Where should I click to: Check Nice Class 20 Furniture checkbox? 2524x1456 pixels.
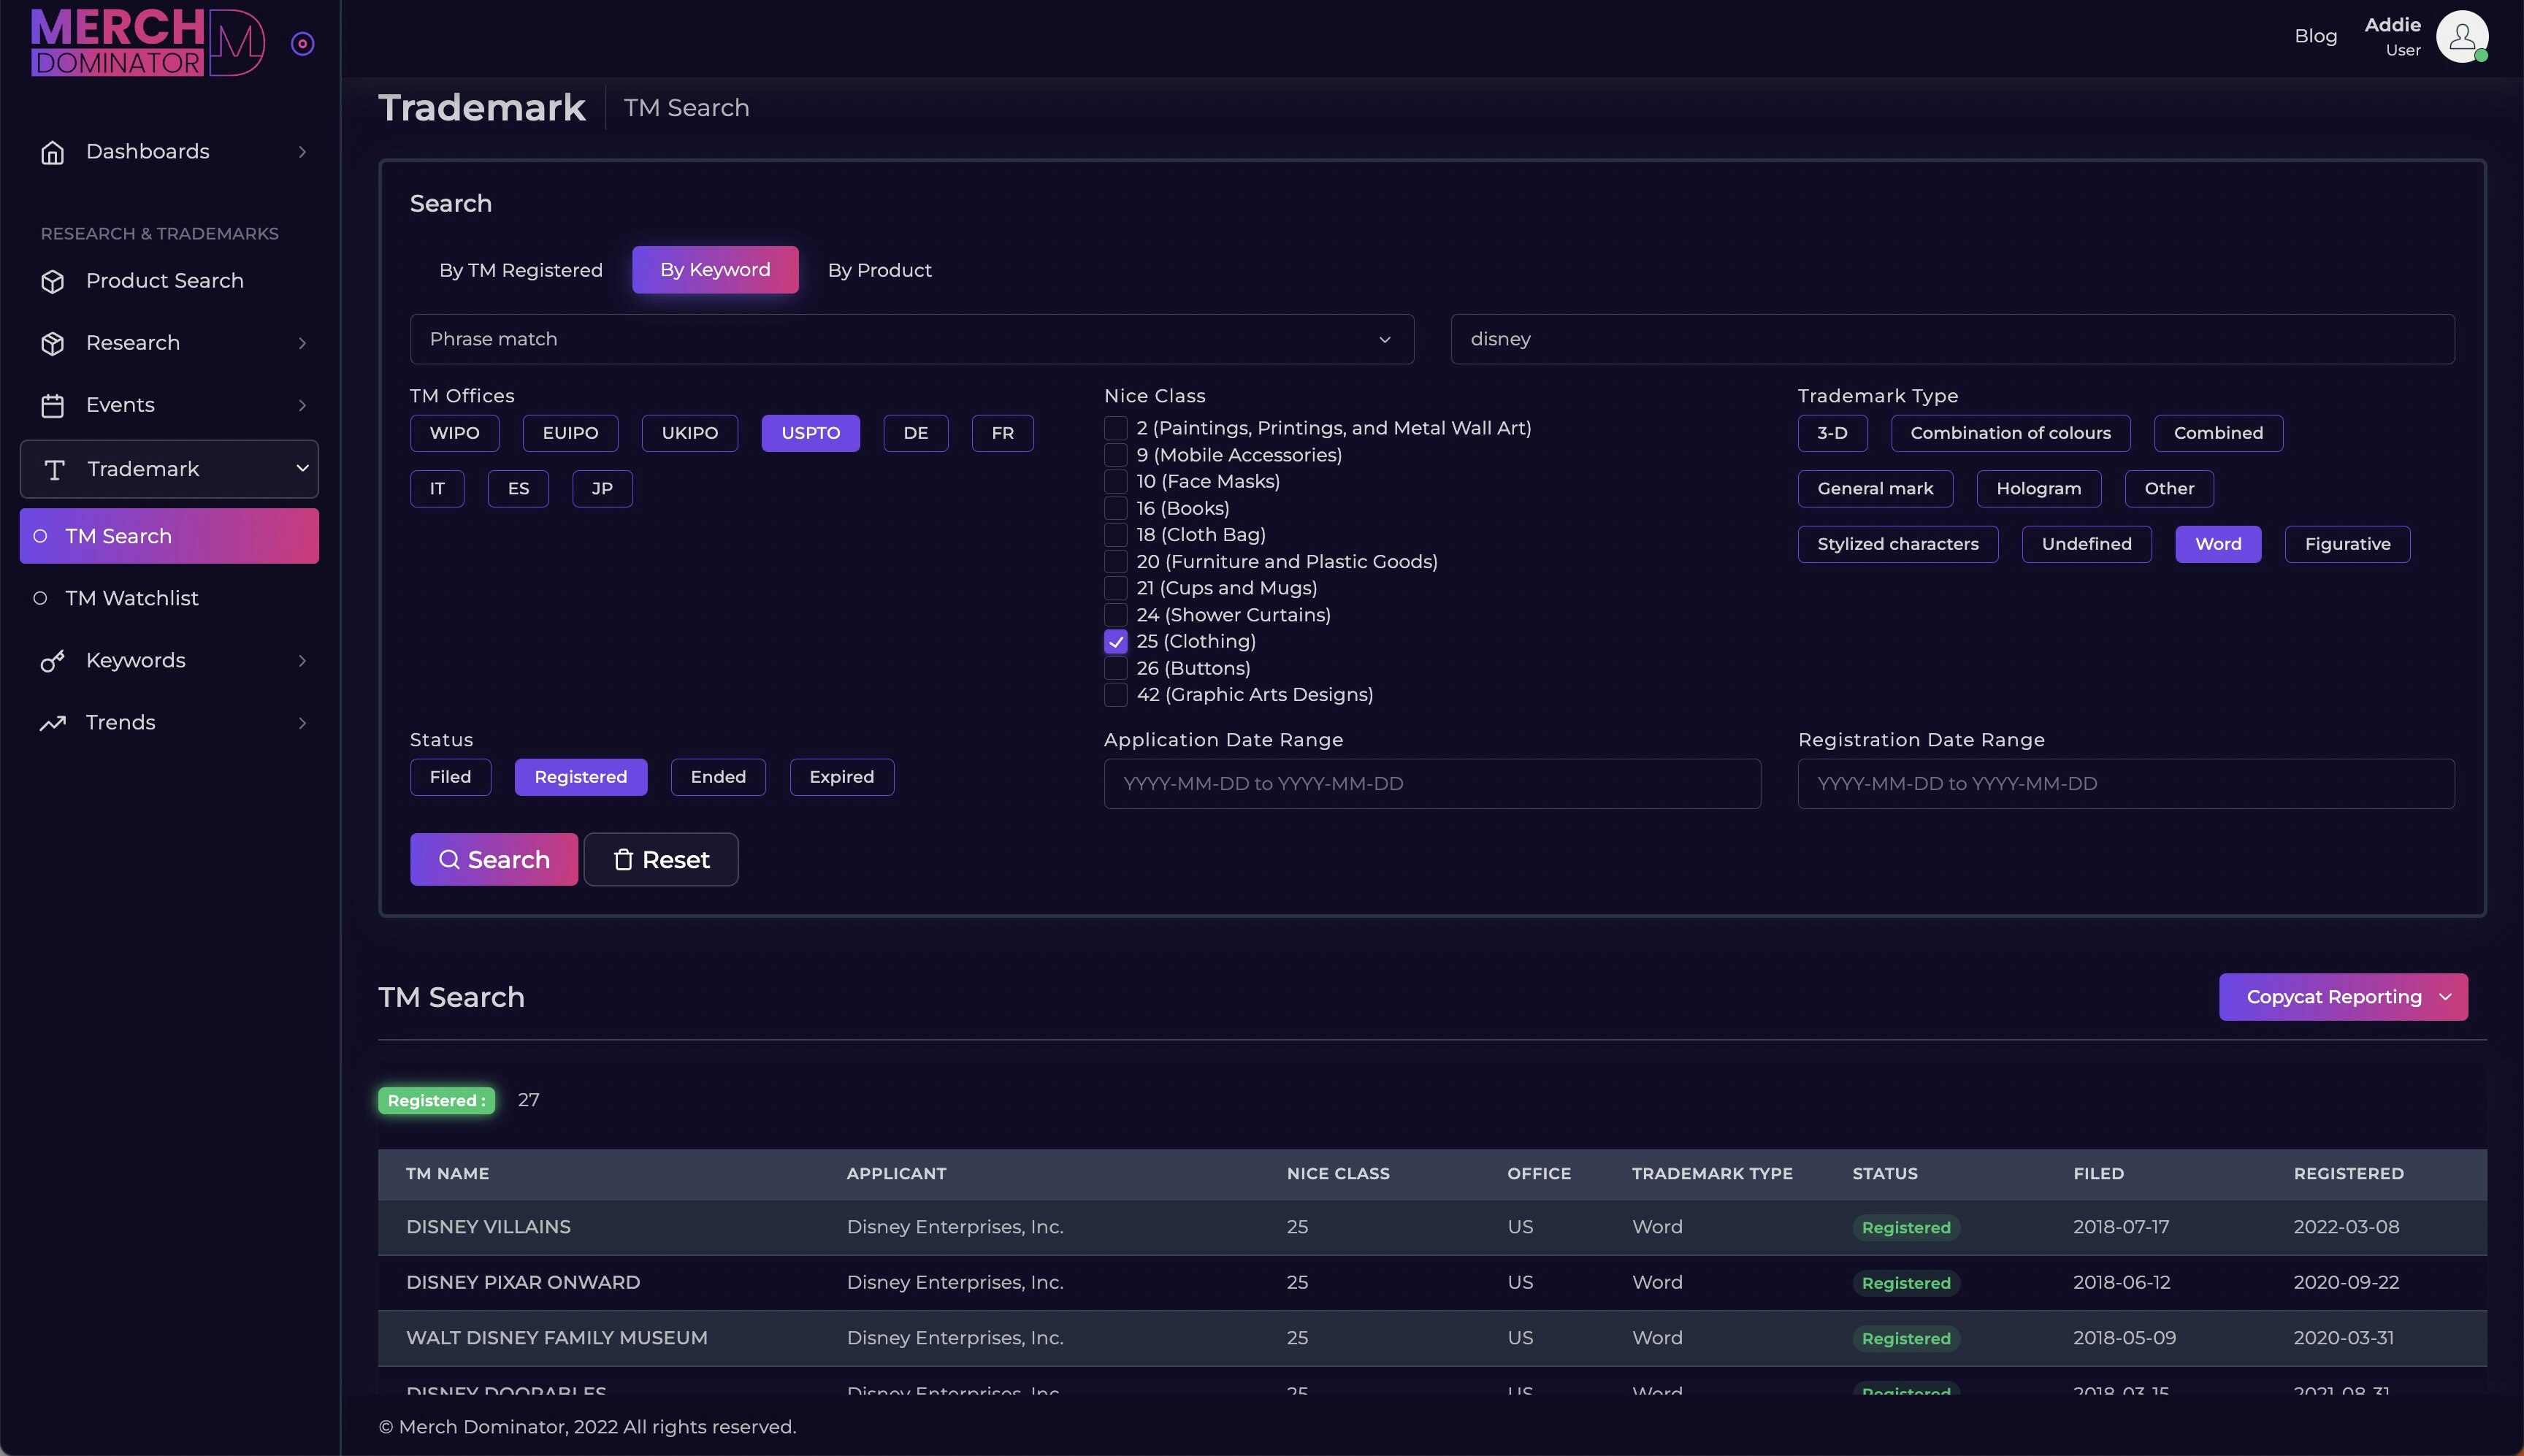point(1115,561)
